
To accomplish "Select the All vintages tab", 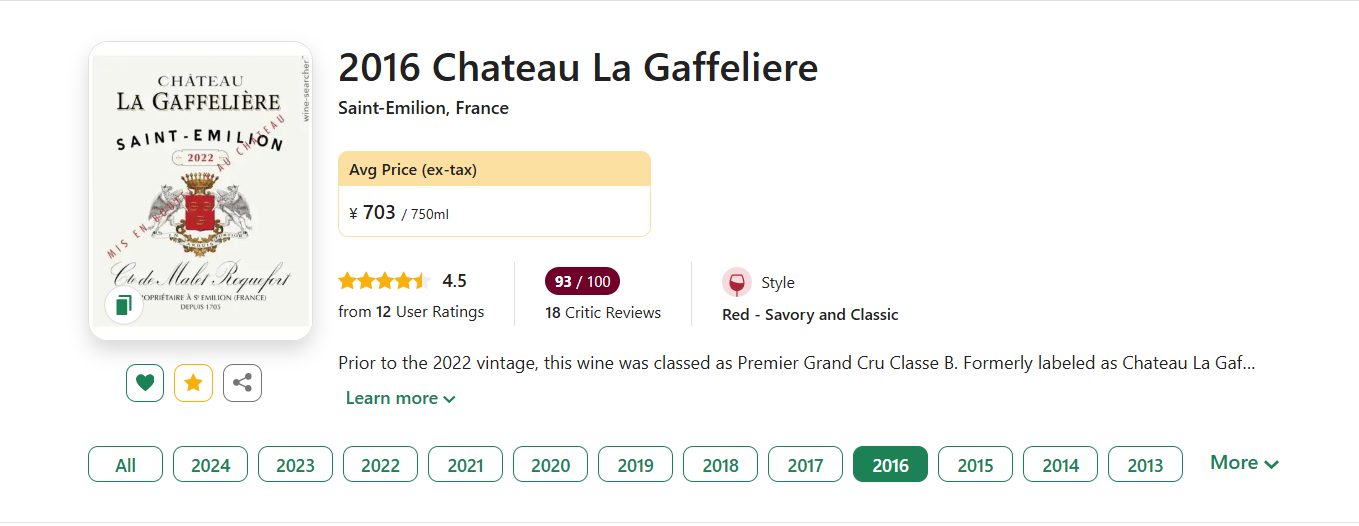I will (125, 465).
